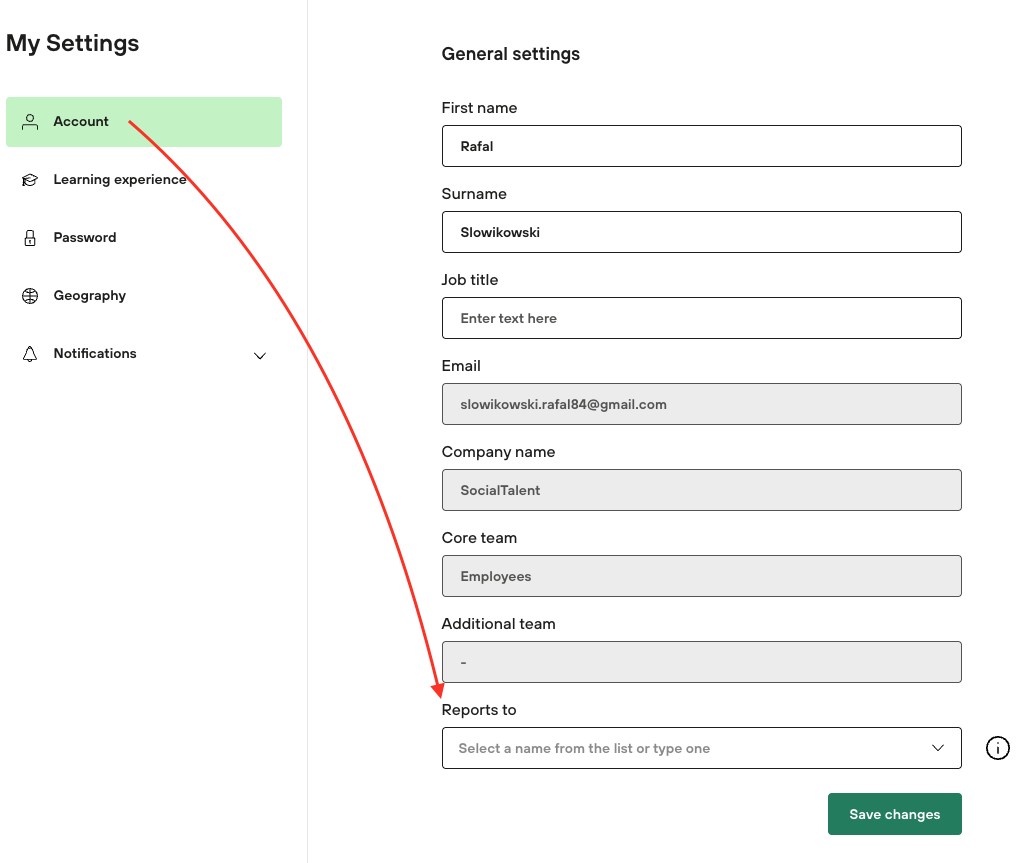
Task: Click the 'Select a name' placeholder text
Action: click(x=584, y=748)
